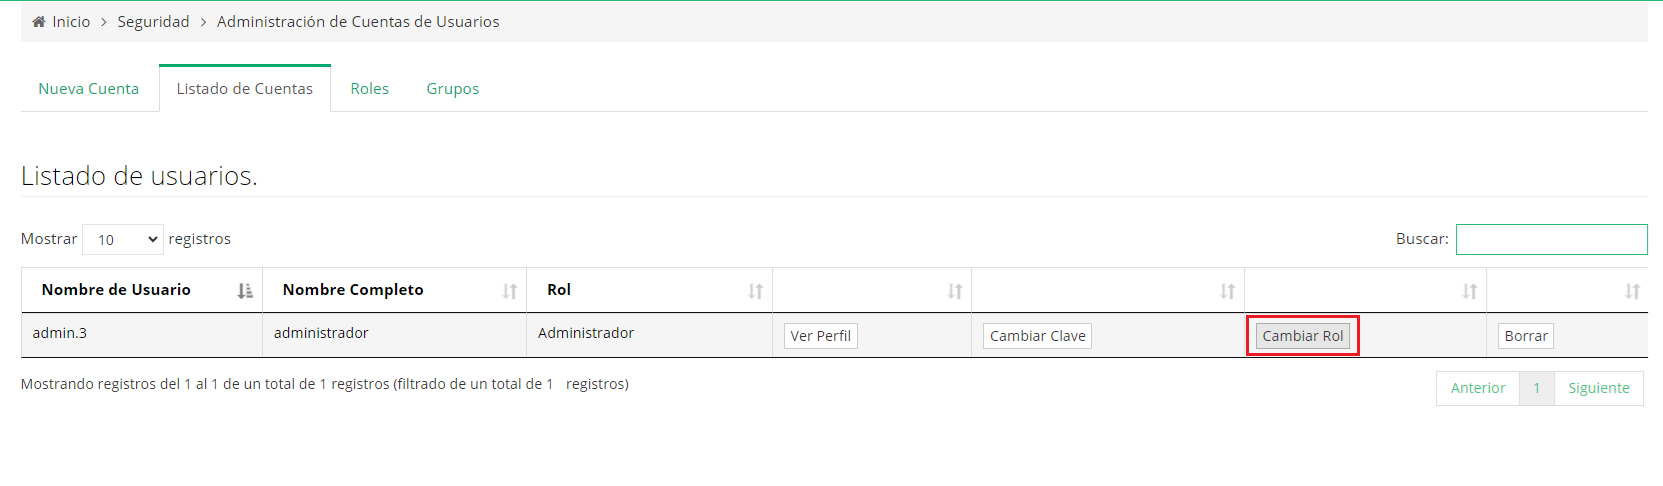Image resolution: width=1663 pixels, height=486 pixels.
Task: Click the Cambiar Clave button
Action: point(1037,336)
